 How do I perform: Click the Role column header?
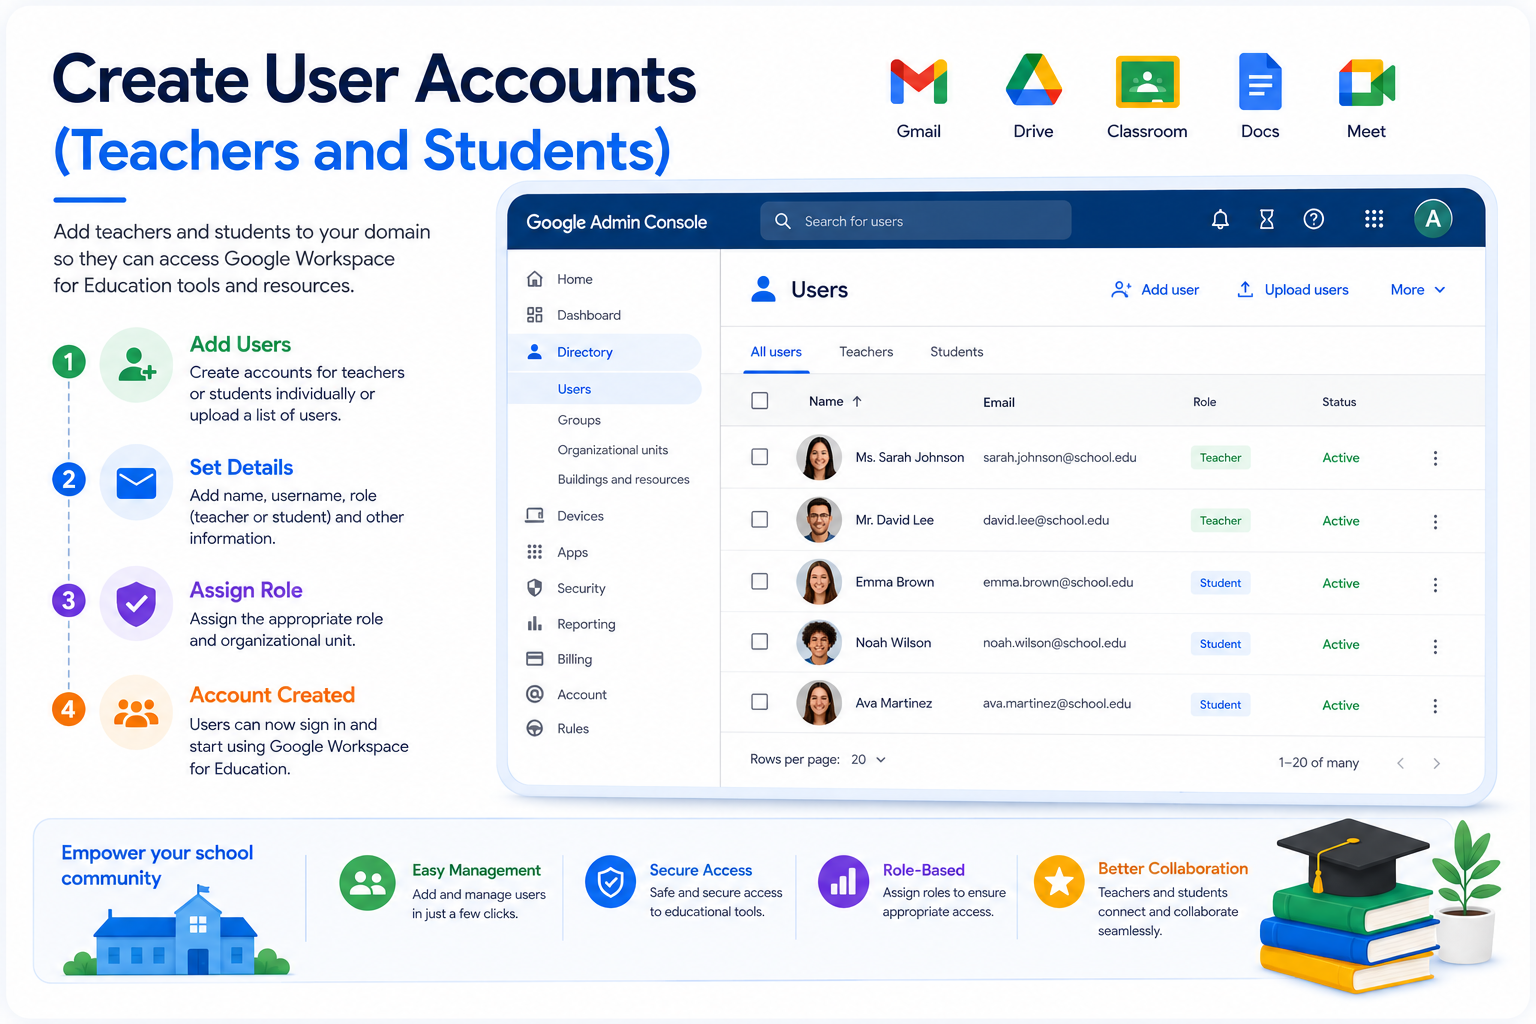tap(1205, 402)
